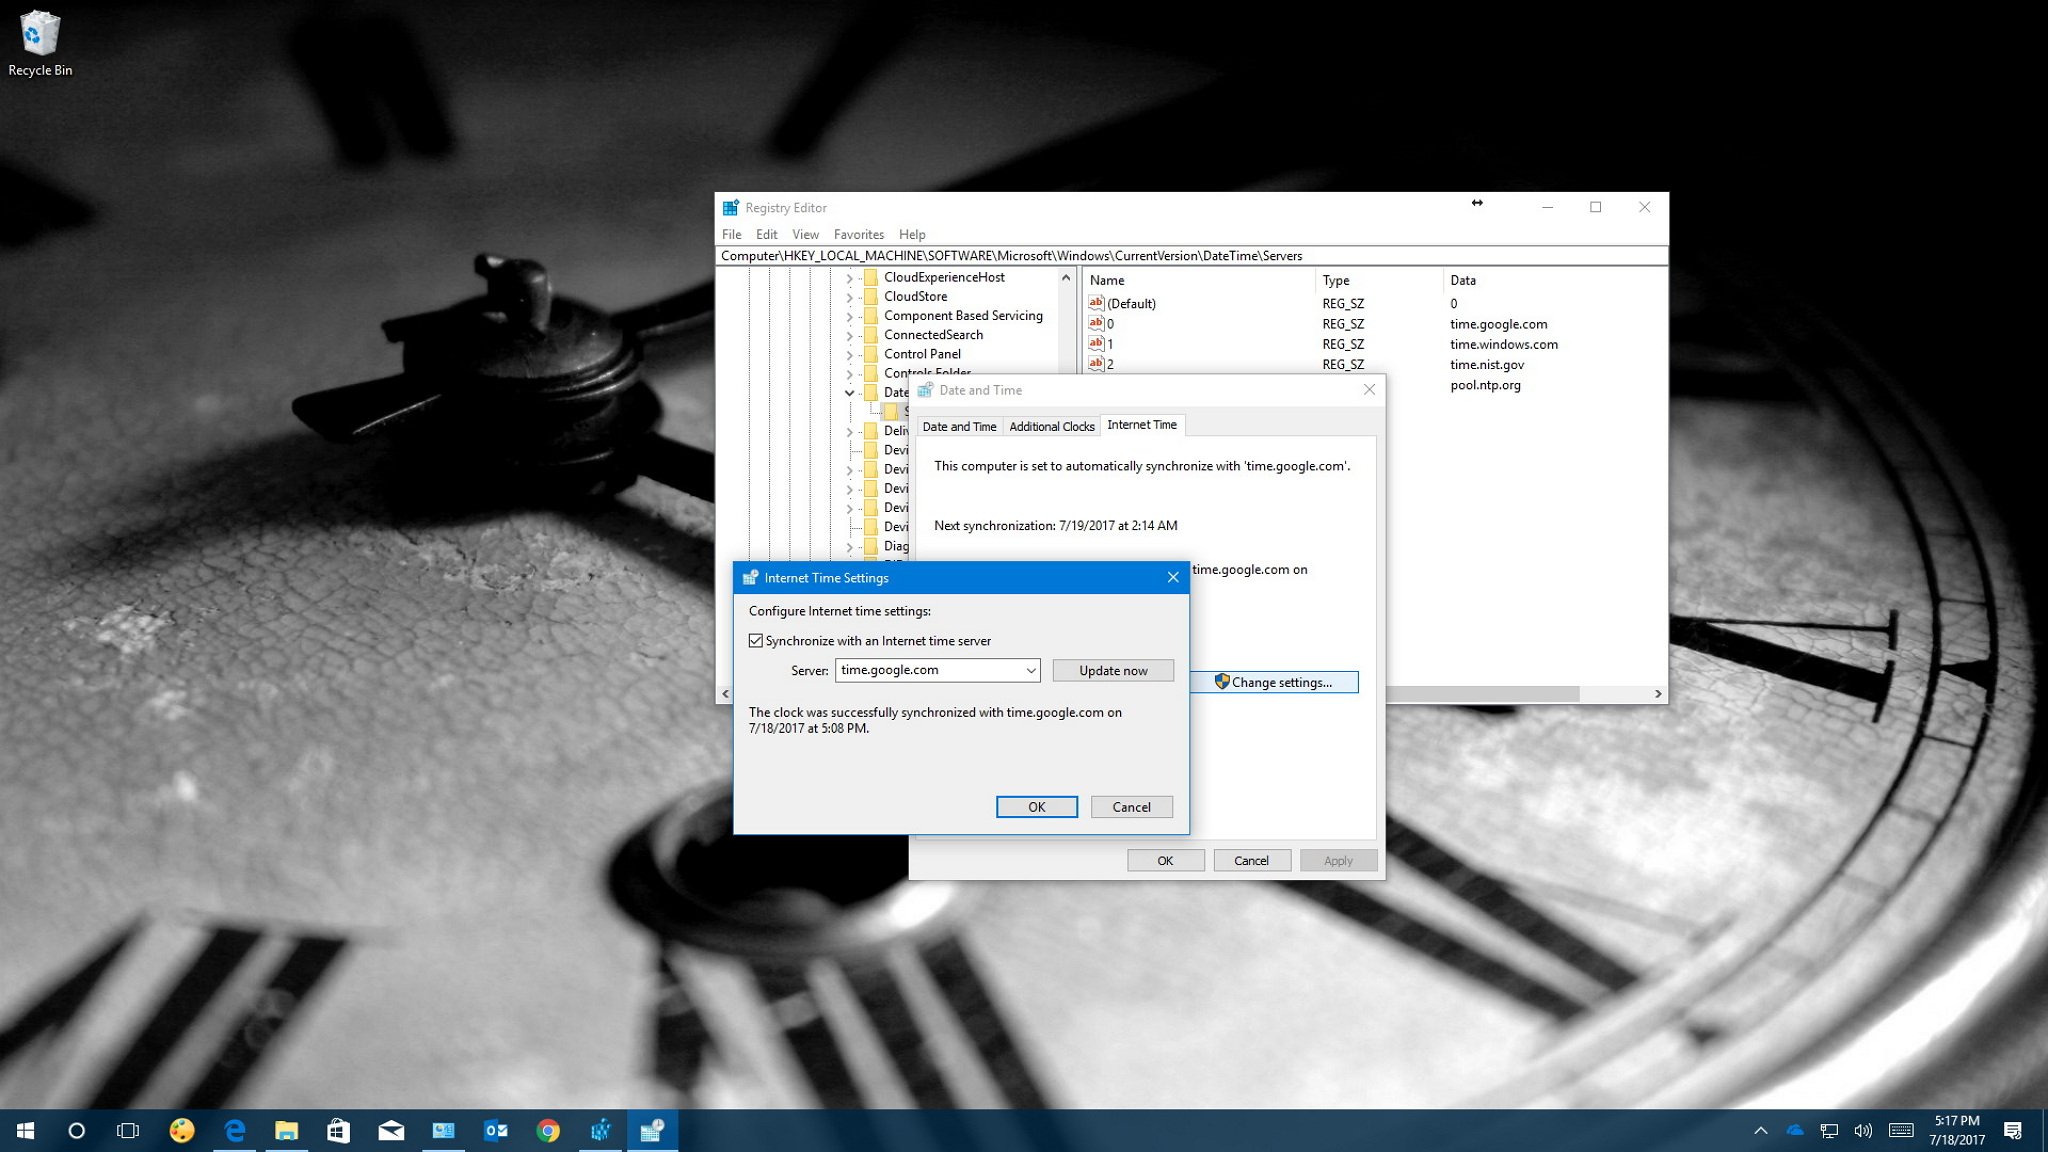Image resolution: width=2048 pixels, height=1152 pixels.
Task: Click the Microsoft Edge icon in taskbar
Action: (x=233, y=1129)
